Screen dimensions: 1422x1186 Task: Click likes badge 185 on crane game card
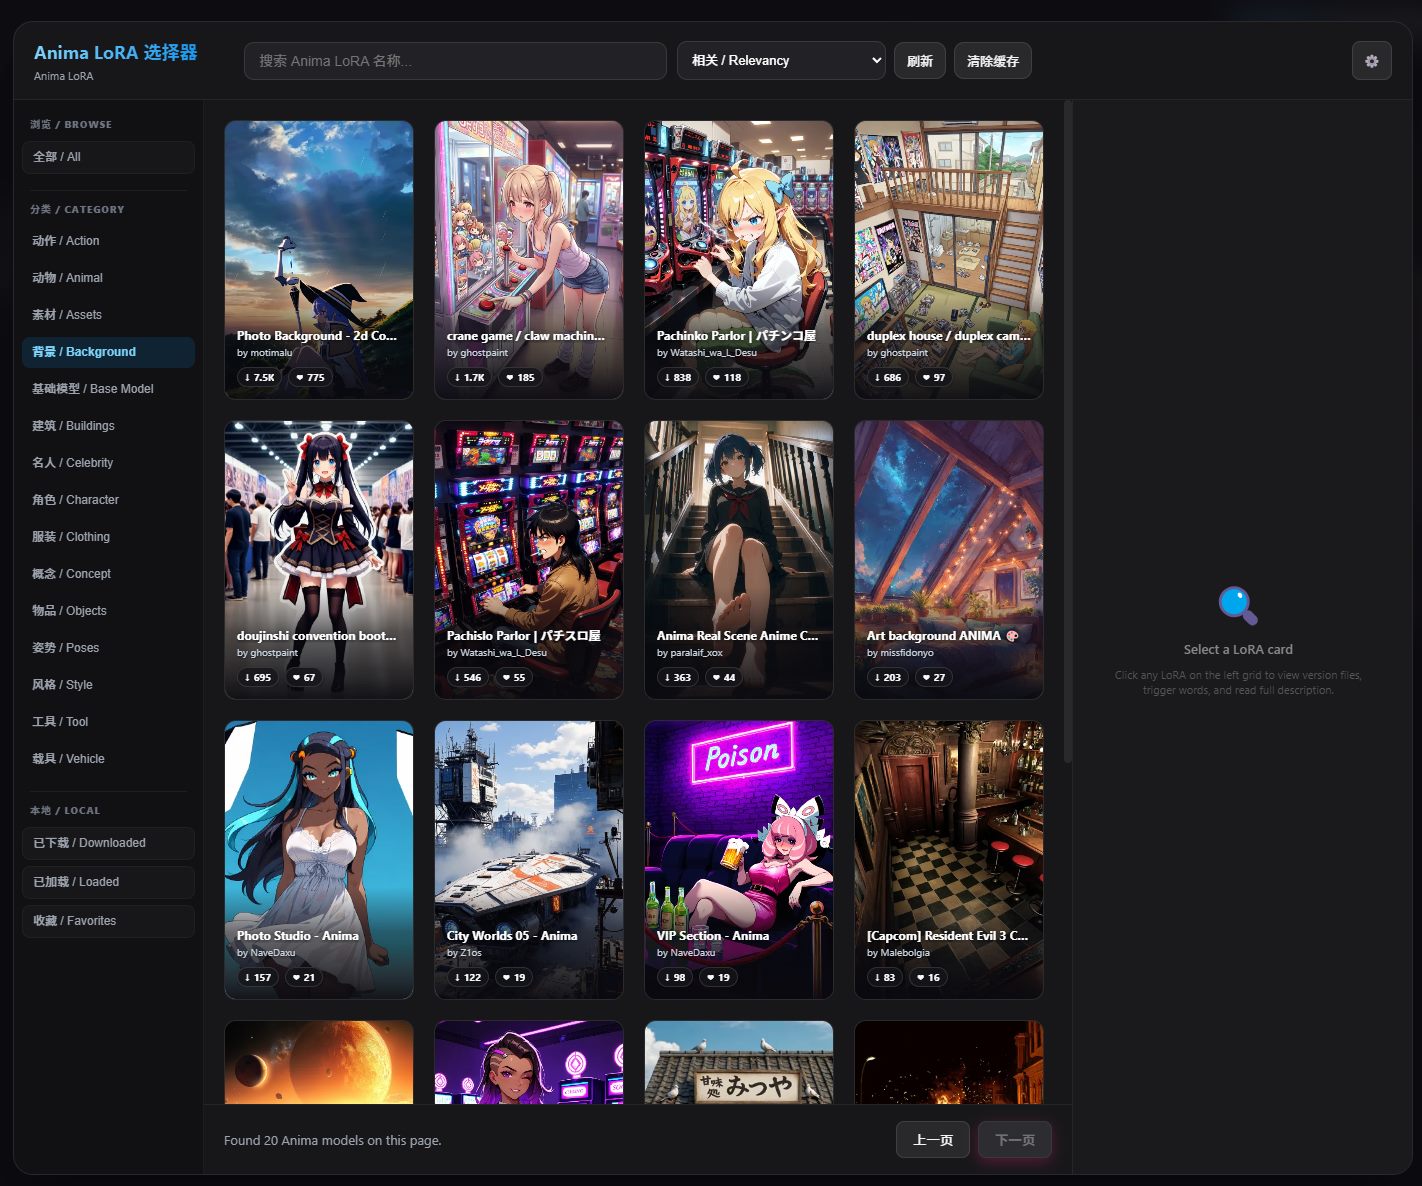[519, 377]
